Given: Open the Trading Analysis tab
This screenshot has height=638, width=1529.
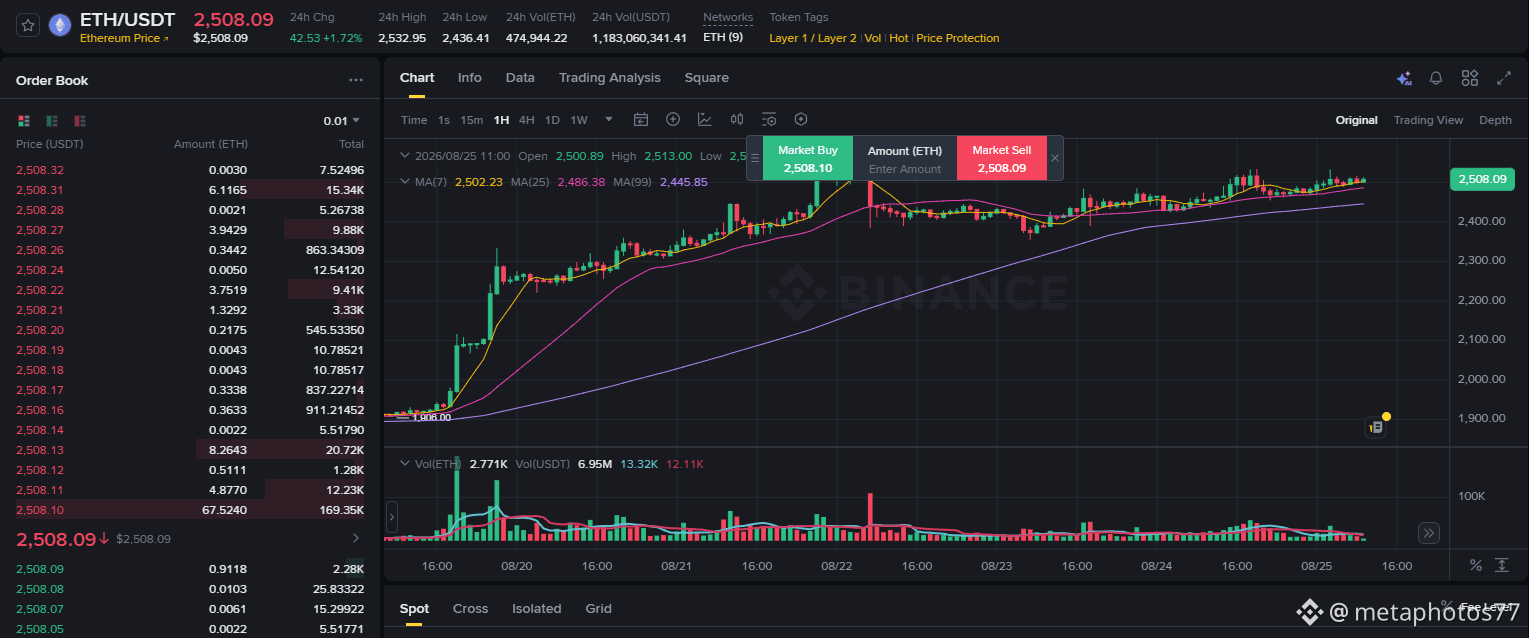Looking at the screenshot, I should [x=610, y=78].
